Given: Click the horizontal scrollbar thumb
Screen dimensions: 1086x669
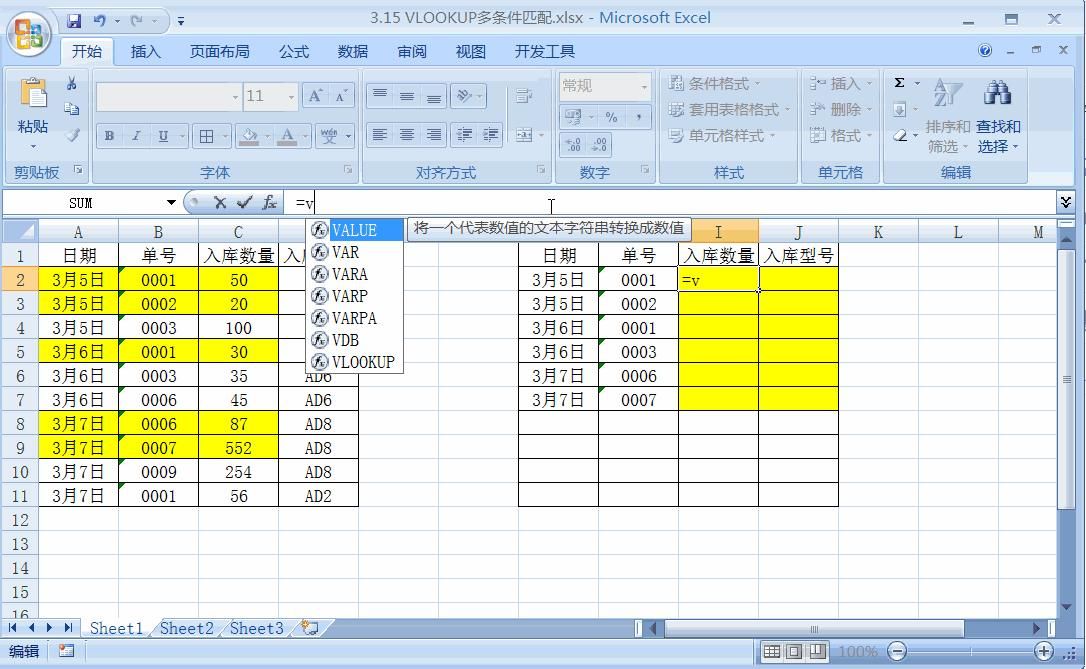Looking at the screenshot, I should coord(814,628).
